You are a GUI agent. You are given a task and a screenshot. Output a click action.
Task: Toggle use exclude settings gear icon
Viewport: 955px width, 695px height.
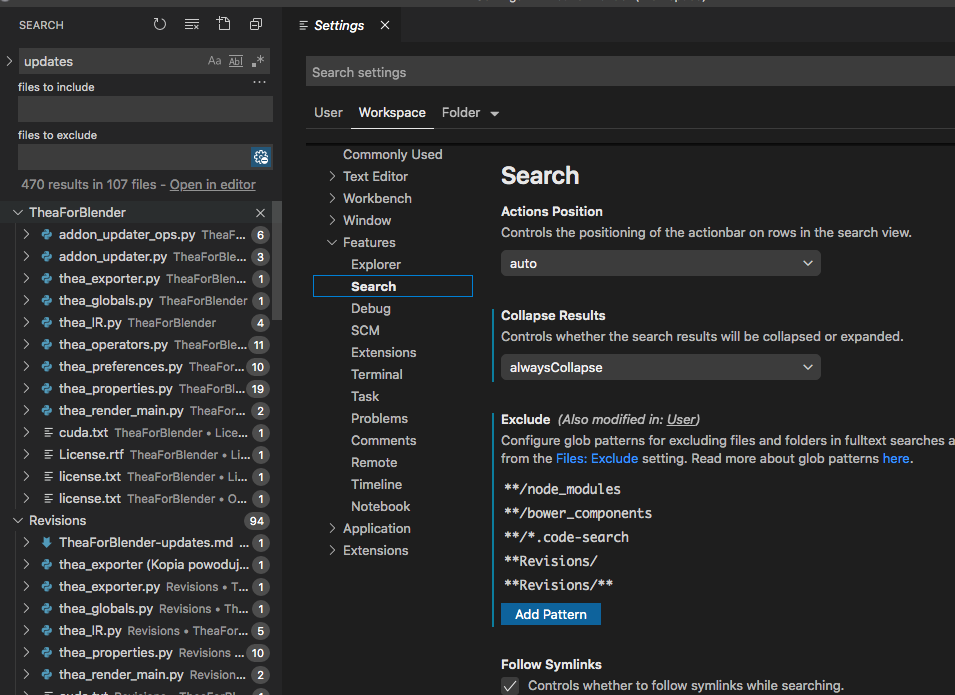261,157
